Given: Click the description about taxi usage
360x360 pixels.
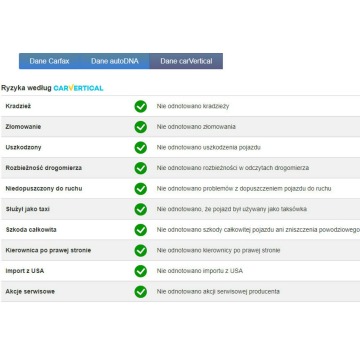Looking at the screenshot, I should 232,209.
